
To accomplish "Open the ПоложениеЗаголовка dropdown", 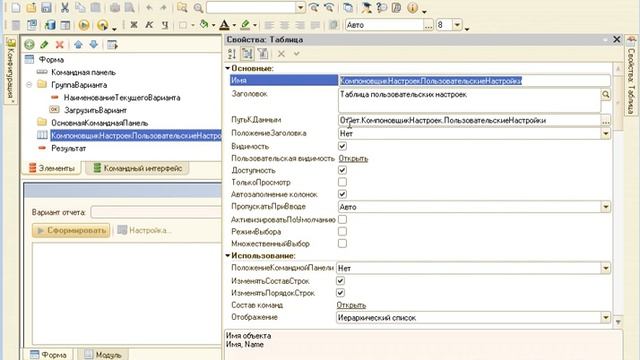I will point(606,133).
